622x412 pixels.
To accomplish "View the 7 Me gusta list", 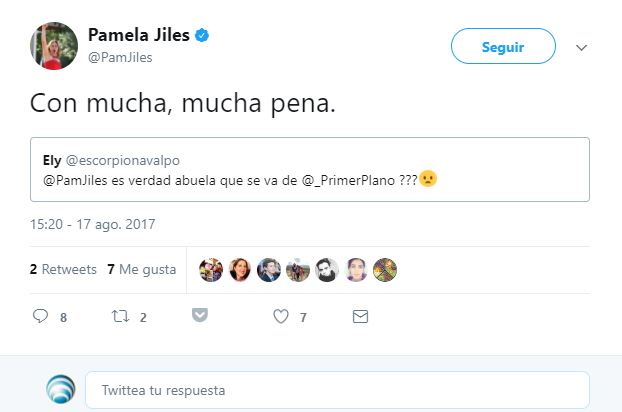I will (142, 270).
